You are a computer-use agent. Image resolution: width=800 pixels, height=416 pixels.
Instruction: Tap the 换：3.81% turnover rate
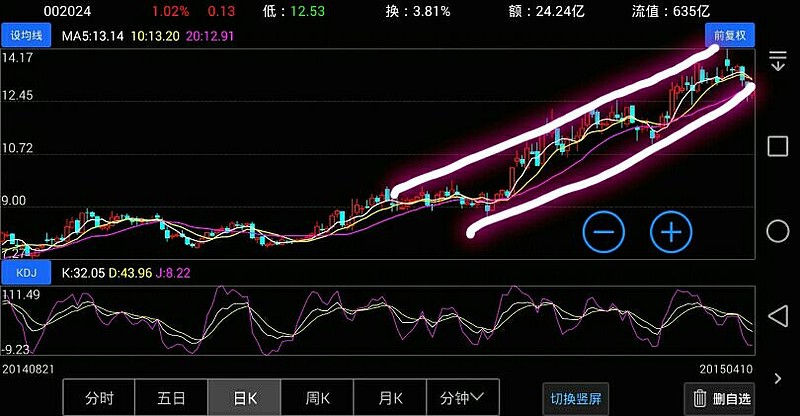pyautogui.click(x=418, y=11)
